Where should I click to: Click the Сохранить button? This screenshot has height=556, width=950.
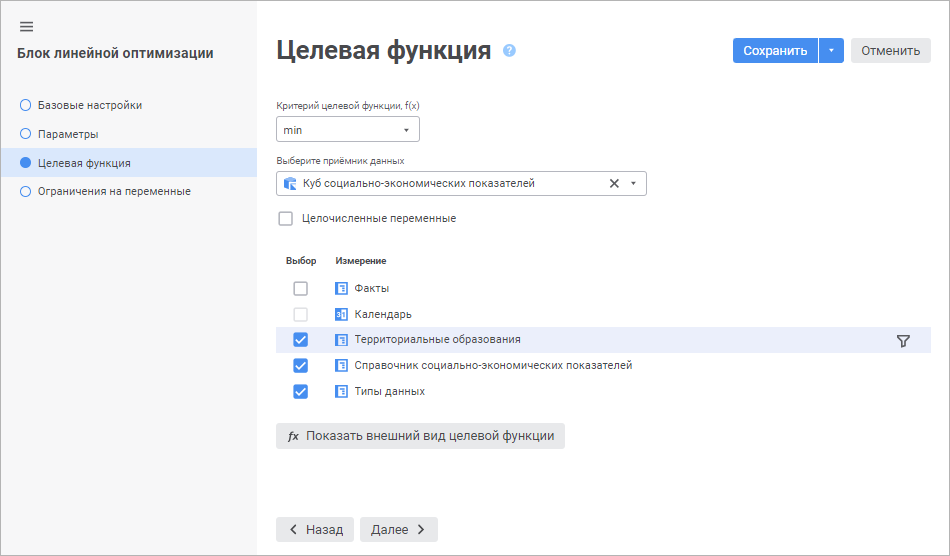[x=775, y=51]
